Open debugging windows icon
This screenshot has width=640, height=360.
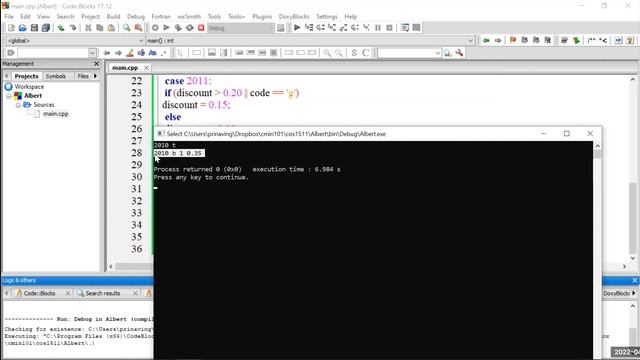(x=404, y=28)
